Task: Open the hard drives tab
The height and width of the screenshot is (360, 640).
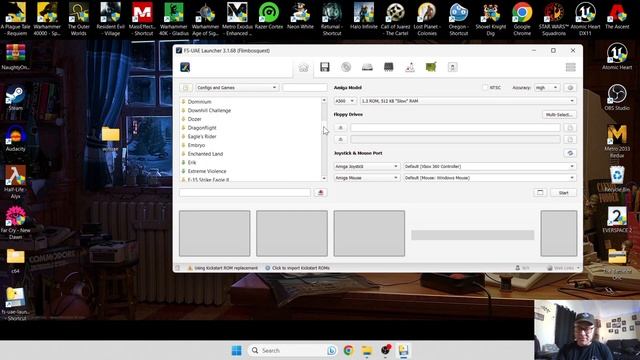Action: (x=367, y=67)
